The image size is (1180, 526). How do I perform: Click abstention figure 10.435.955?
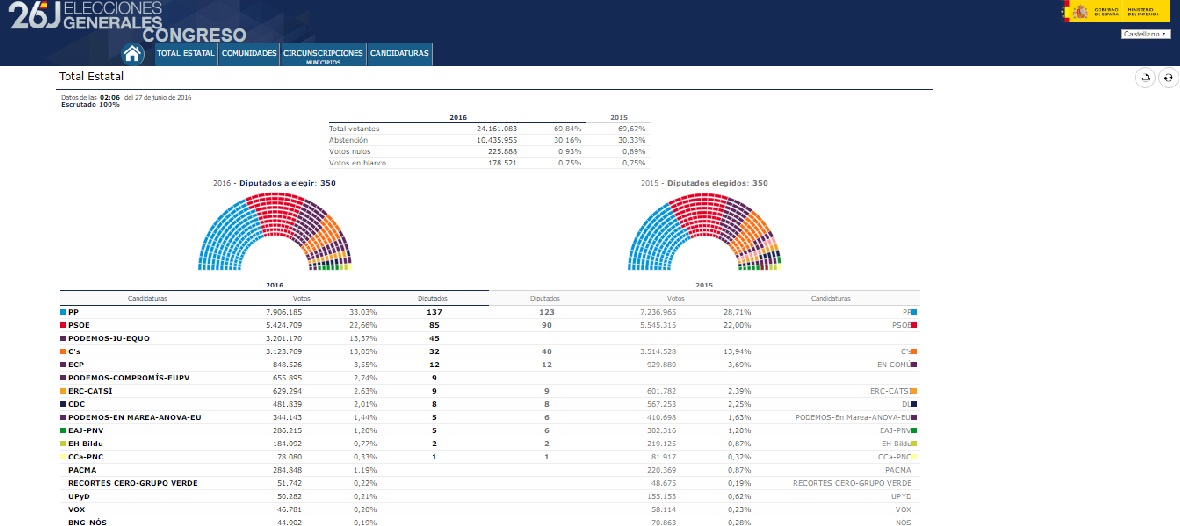(x=496, y=140)
